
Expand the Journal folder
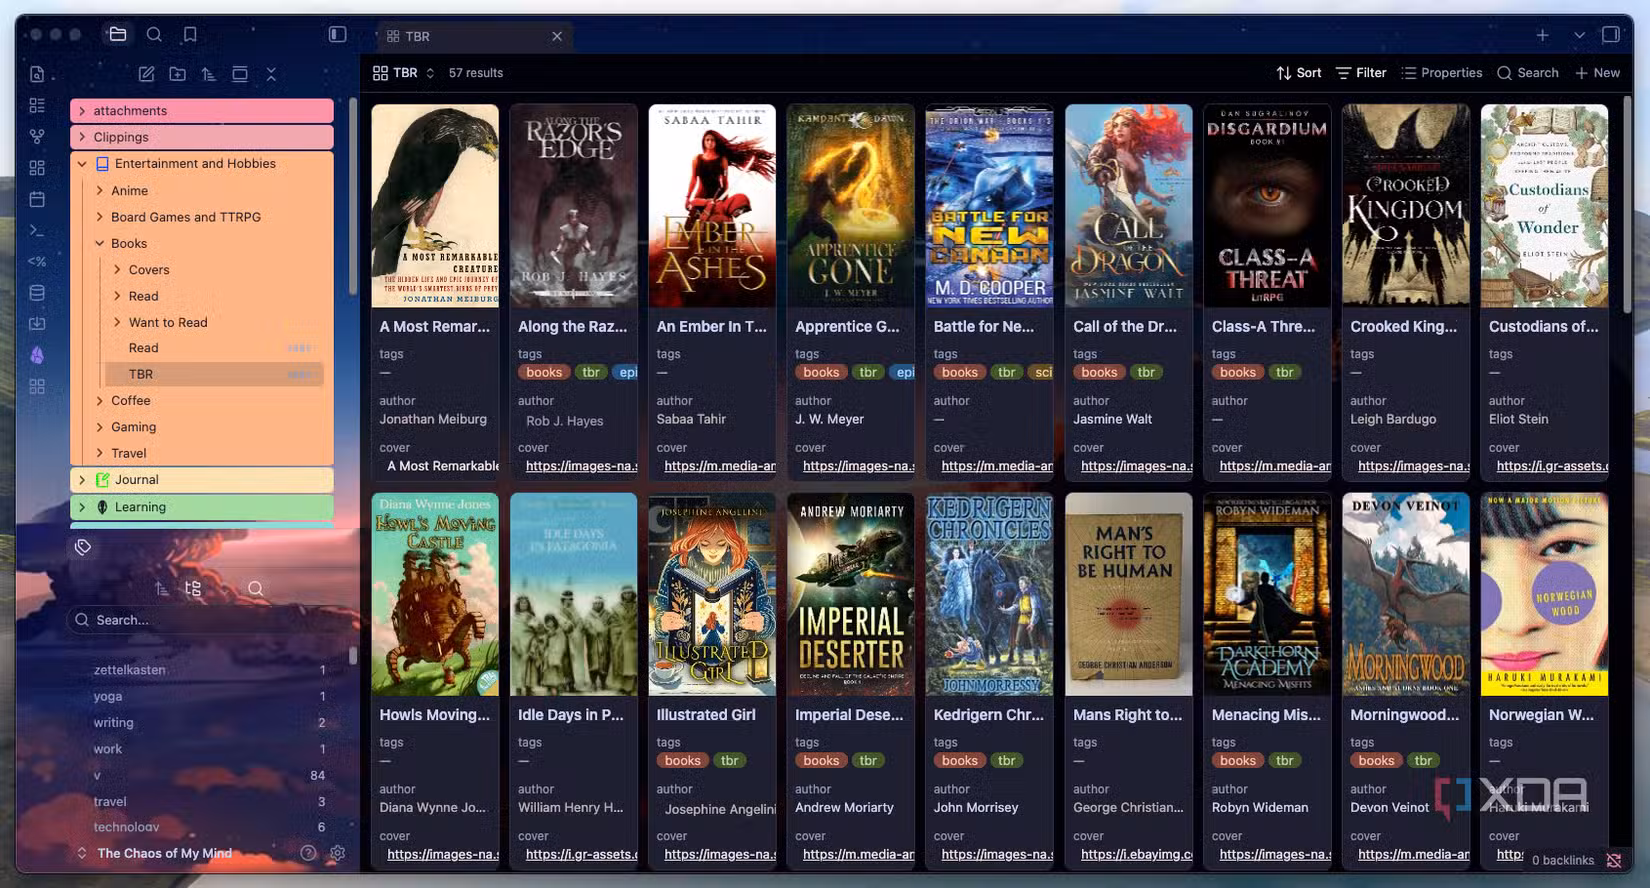pyautogui.click(x=202, y=480)
